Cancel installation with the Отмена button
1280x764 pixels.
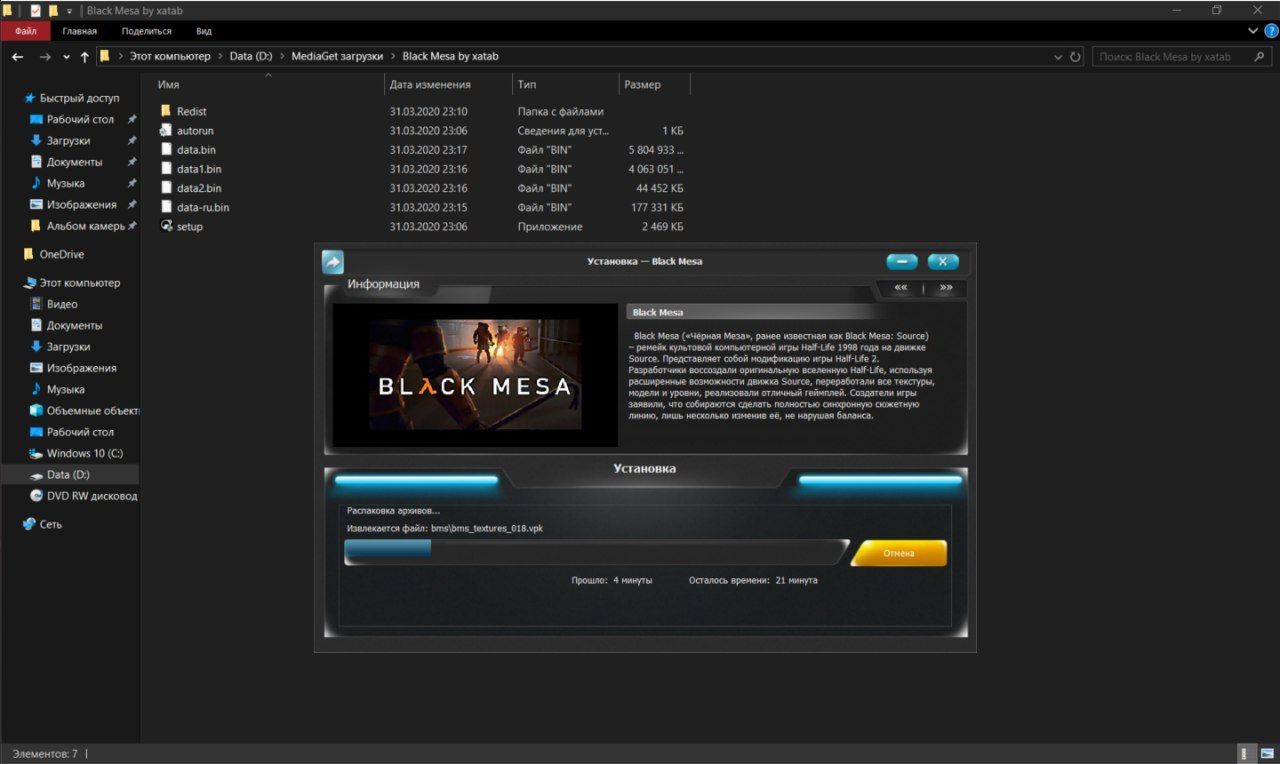pos(899,553)
